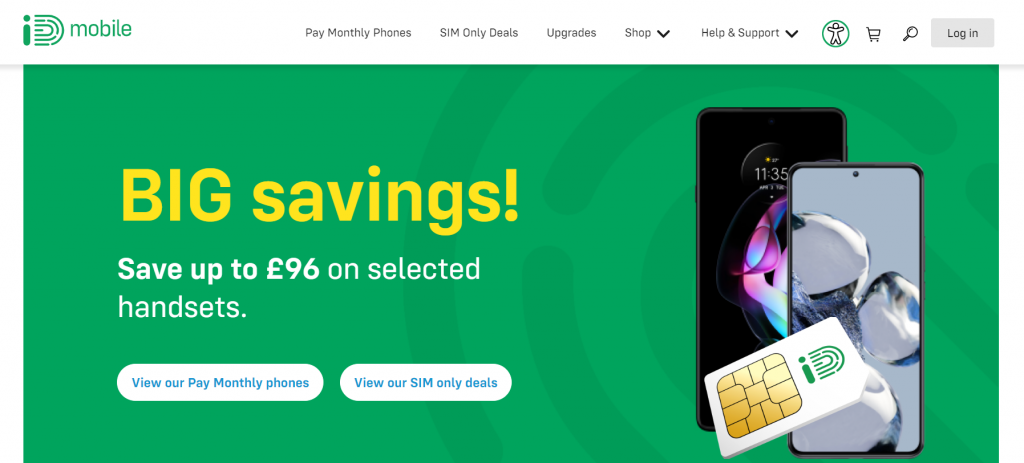Click the iD logo on SIM card
This screenshot has height=463, width=1024.
tap(821, 365)
